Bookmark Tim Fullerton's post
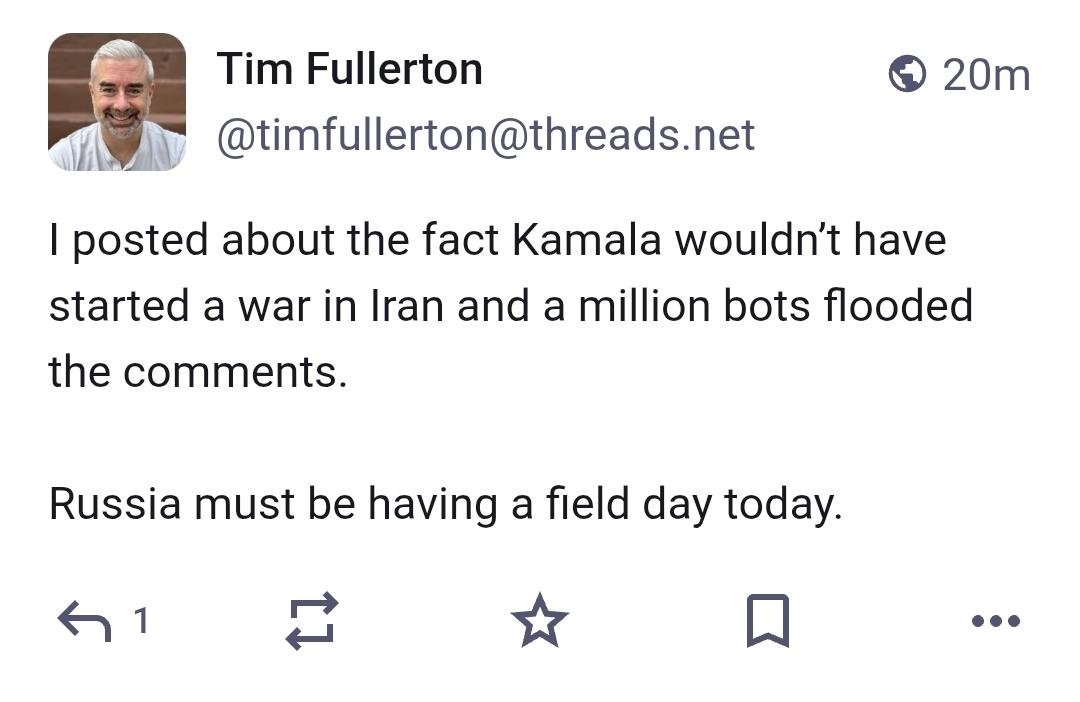The width and height of the screenshot is (1080, 702). [x=768, y=621]
